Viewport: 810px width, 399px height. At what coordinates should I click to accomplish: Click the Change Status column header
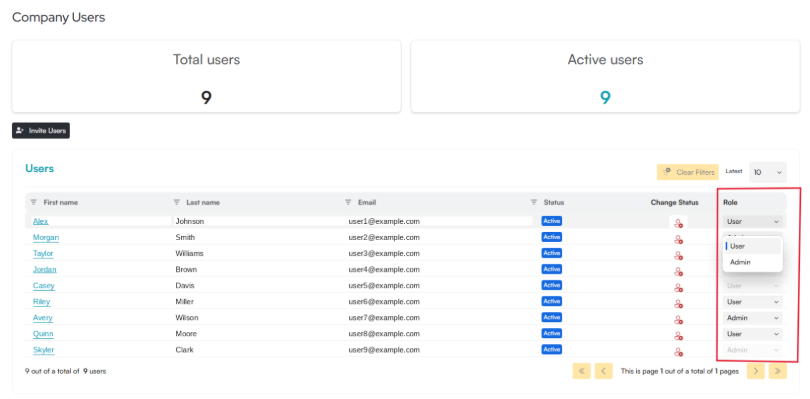pos(674,202)
